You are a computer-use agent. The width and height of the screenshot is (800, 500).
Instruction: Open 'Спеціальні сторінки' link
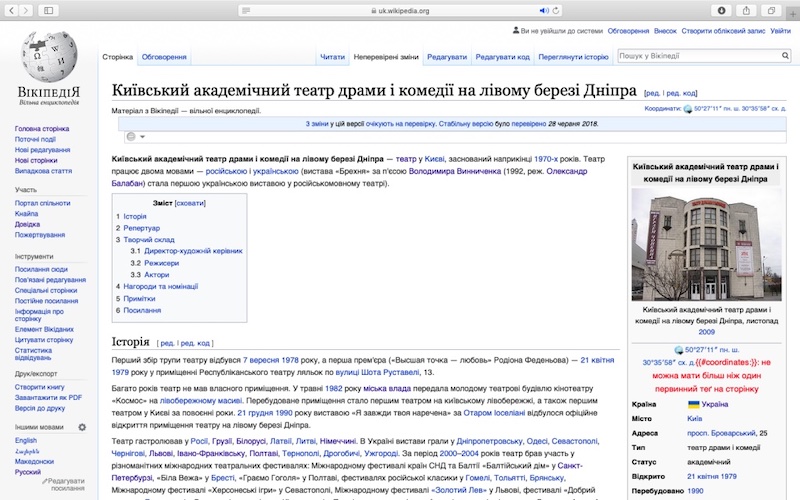(x=46, y=290)
